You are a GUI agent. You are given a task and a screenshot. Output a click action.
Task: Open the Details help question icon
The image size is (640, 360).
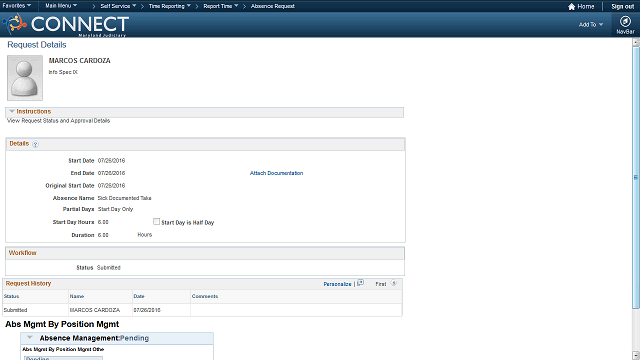coord(36,144)
